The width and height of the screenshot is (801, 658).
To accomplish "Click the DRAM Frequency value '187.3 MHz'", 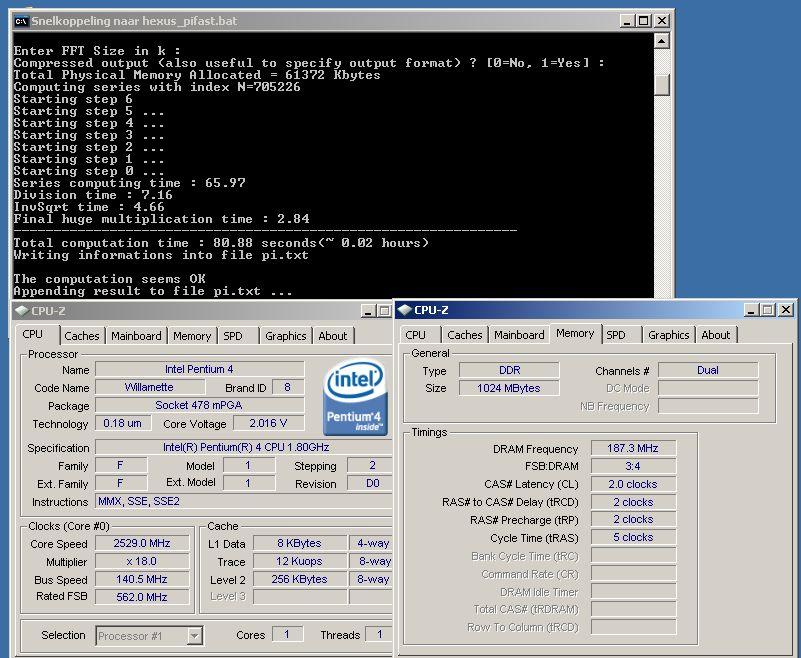I will pos(633,448).
